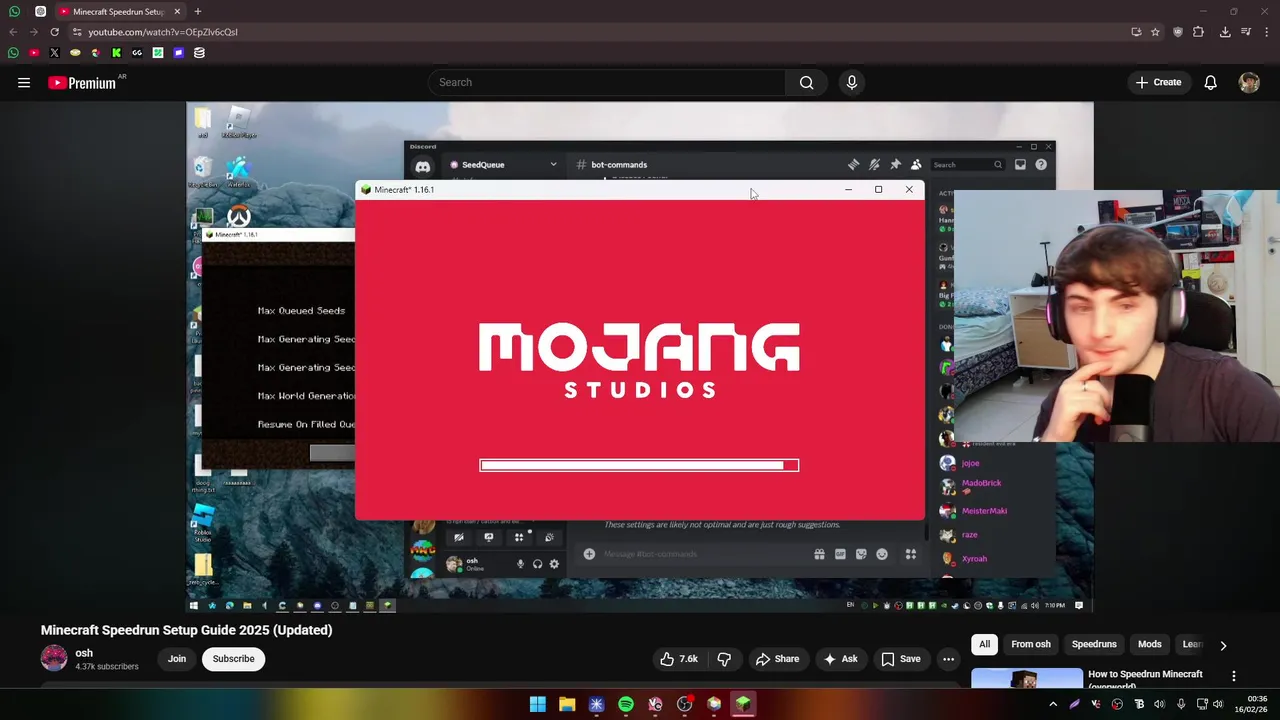Viewport: 1280px width, 720px height.
Task: Subscribe to the osh channel
Action: point(233,659)
